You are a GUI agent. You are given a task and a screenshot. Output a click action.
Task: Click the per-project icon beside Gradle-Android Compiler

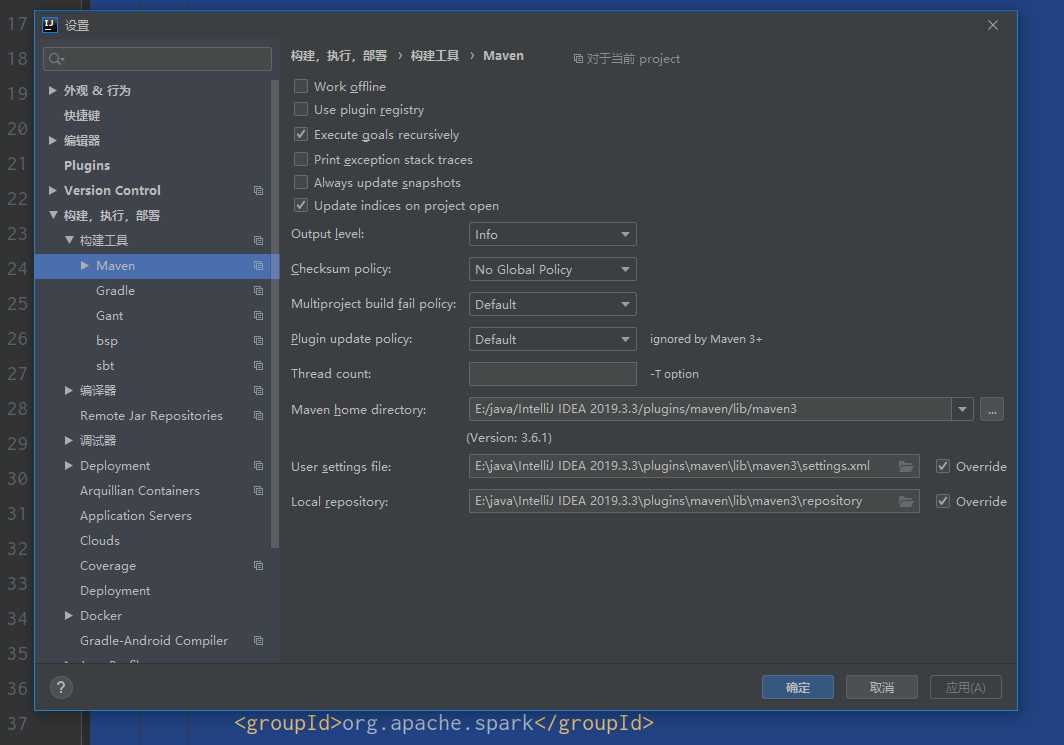pyautogui.click(x=259, y=641)
